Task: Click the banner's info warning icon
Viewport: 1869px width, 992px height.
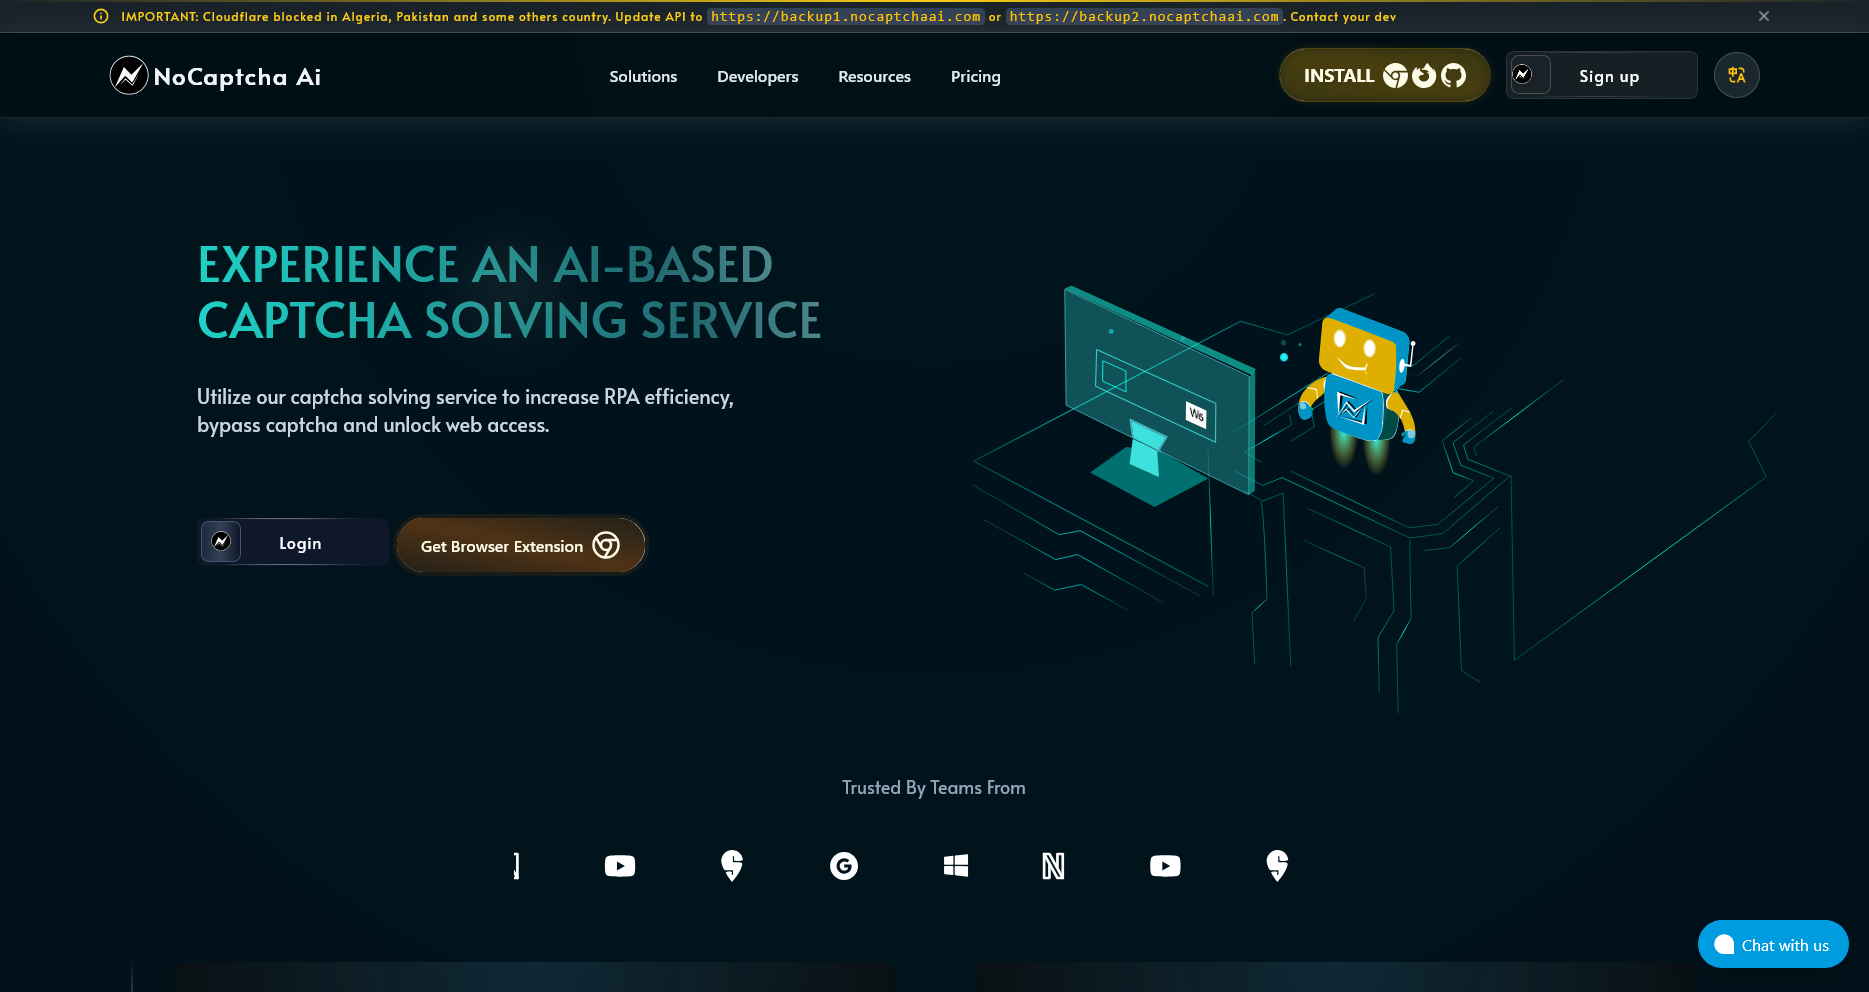Action: 101,16
